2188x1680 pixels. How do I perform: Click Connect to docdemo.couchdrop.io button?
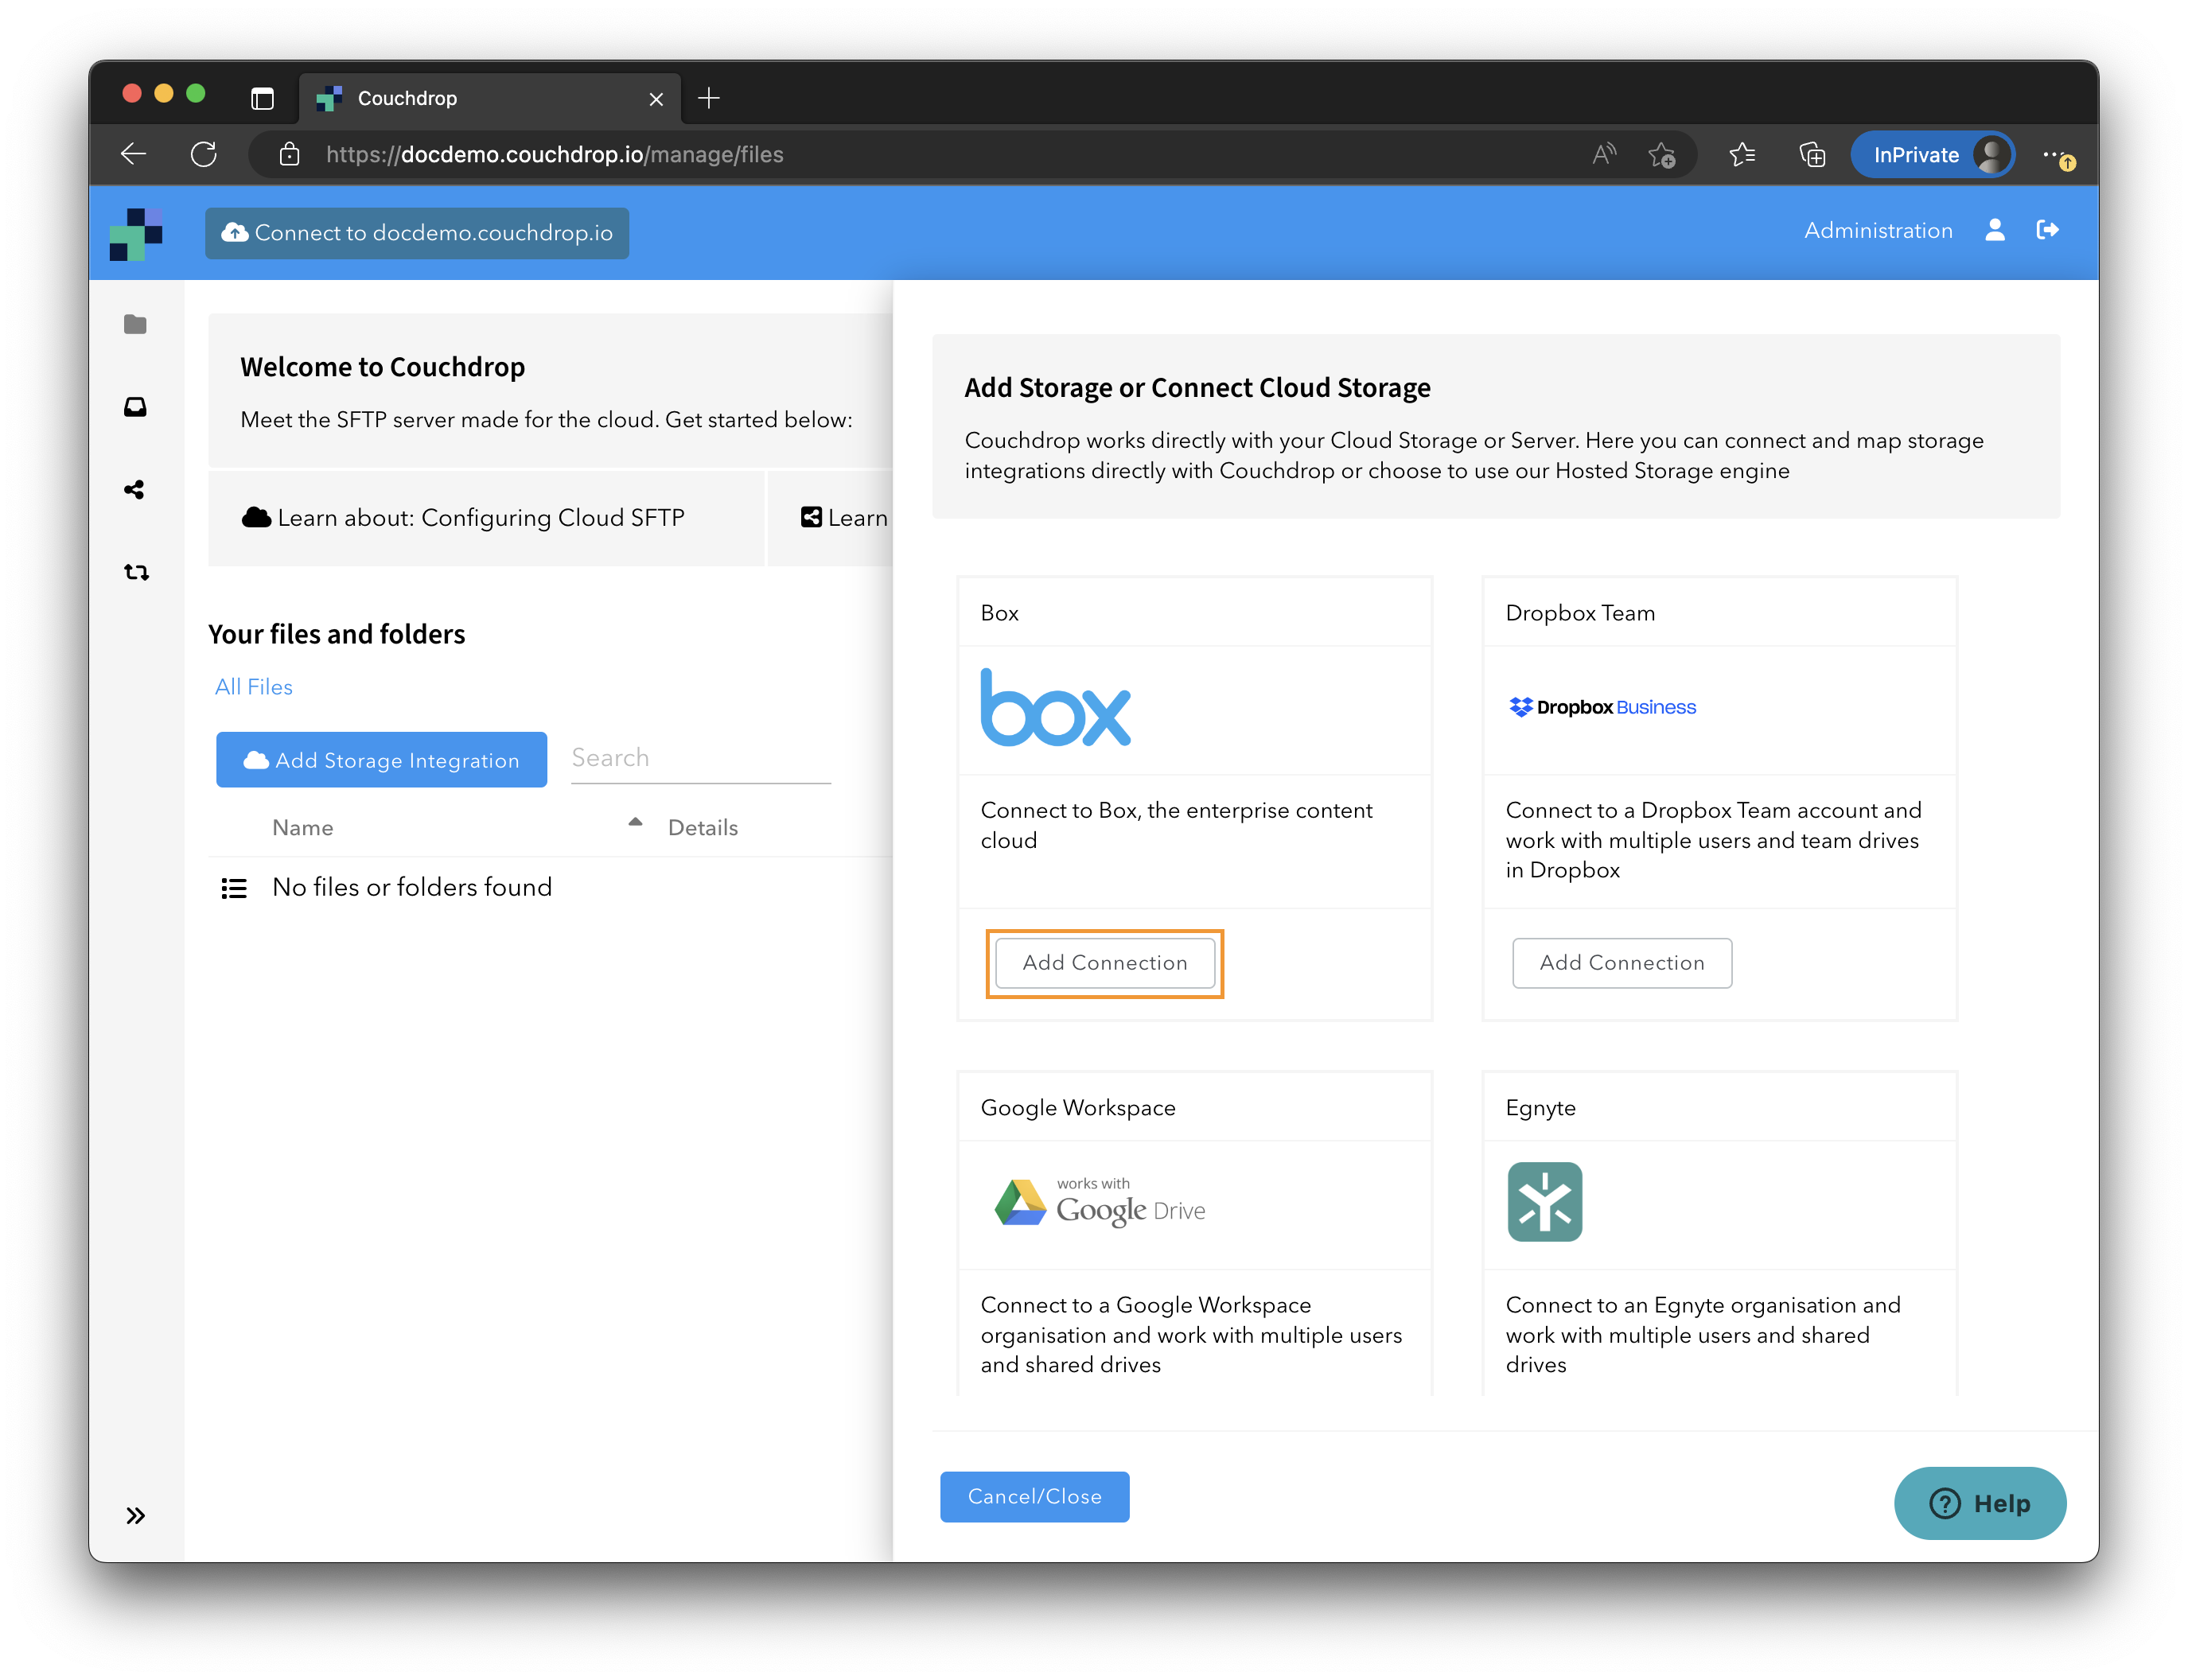tap(422, 231)
